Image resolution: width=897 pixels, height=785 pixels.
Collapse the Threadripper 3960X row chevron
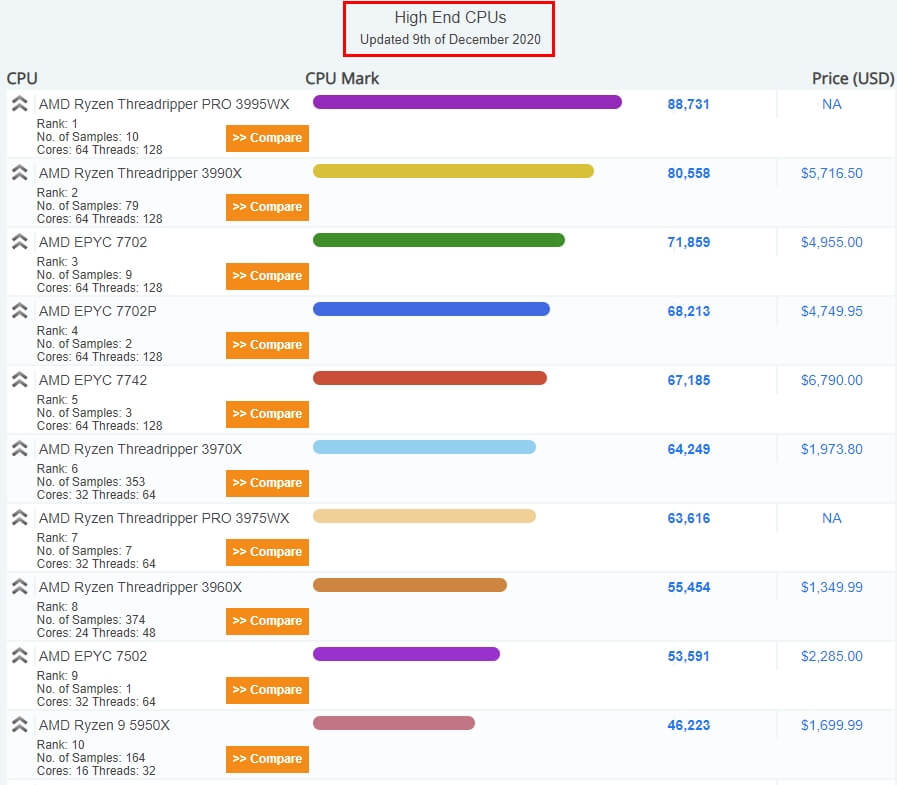coord(19,586)
